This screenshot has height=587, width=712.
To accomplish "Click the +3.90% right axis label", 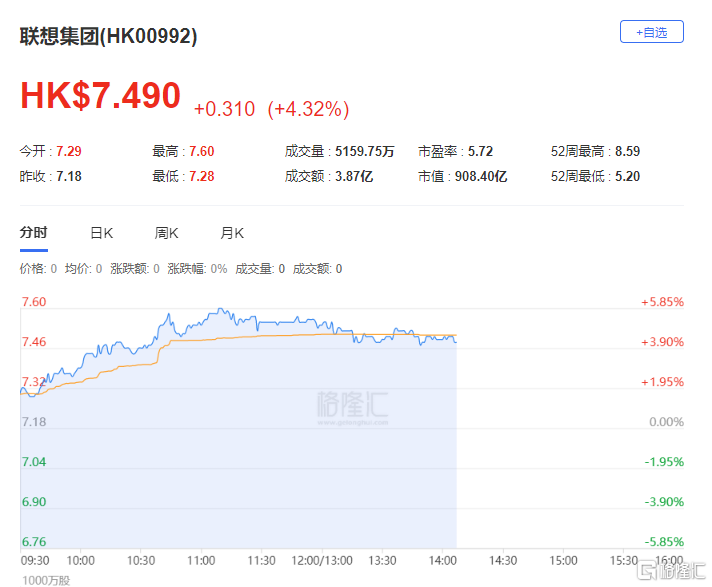I will click(663, 342).
